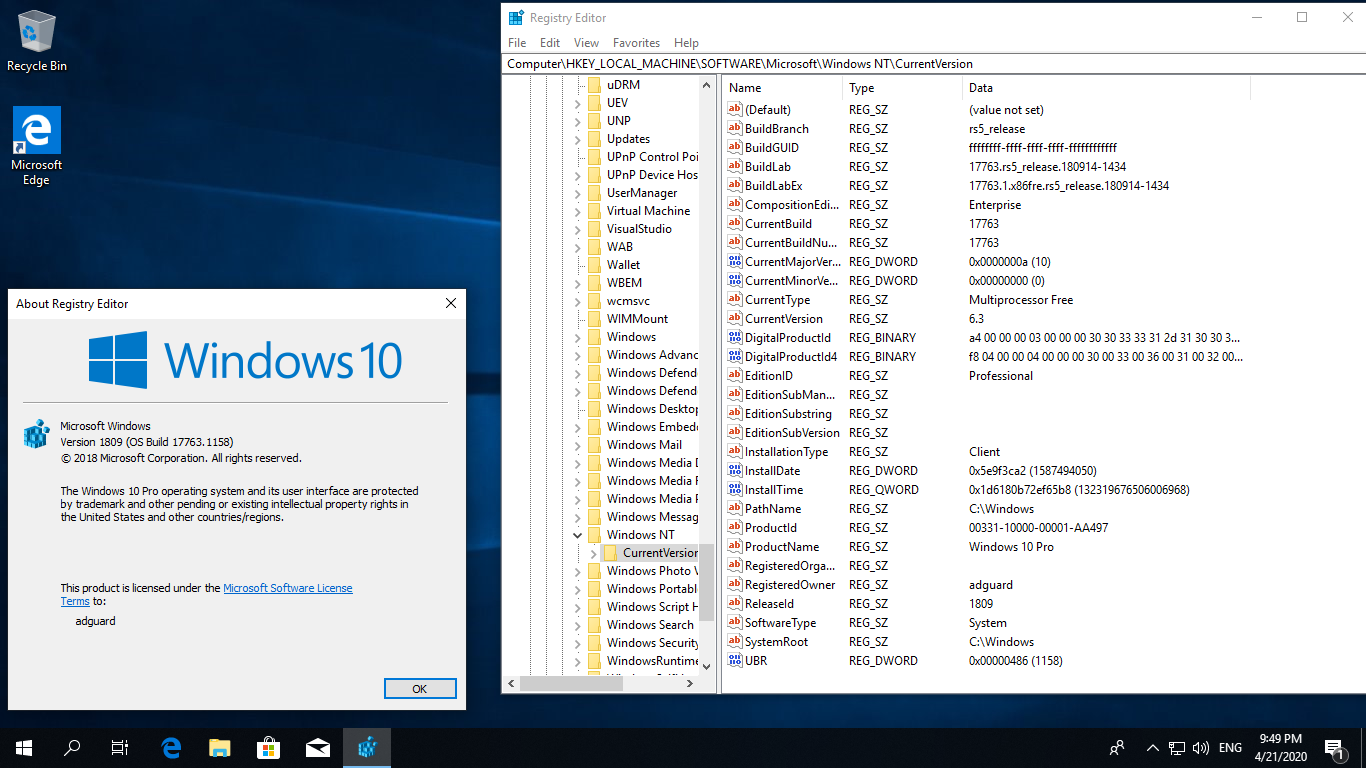Select the (Default) value icon
This screenshot has width=1366, height=768.
[x=735, y=110]
